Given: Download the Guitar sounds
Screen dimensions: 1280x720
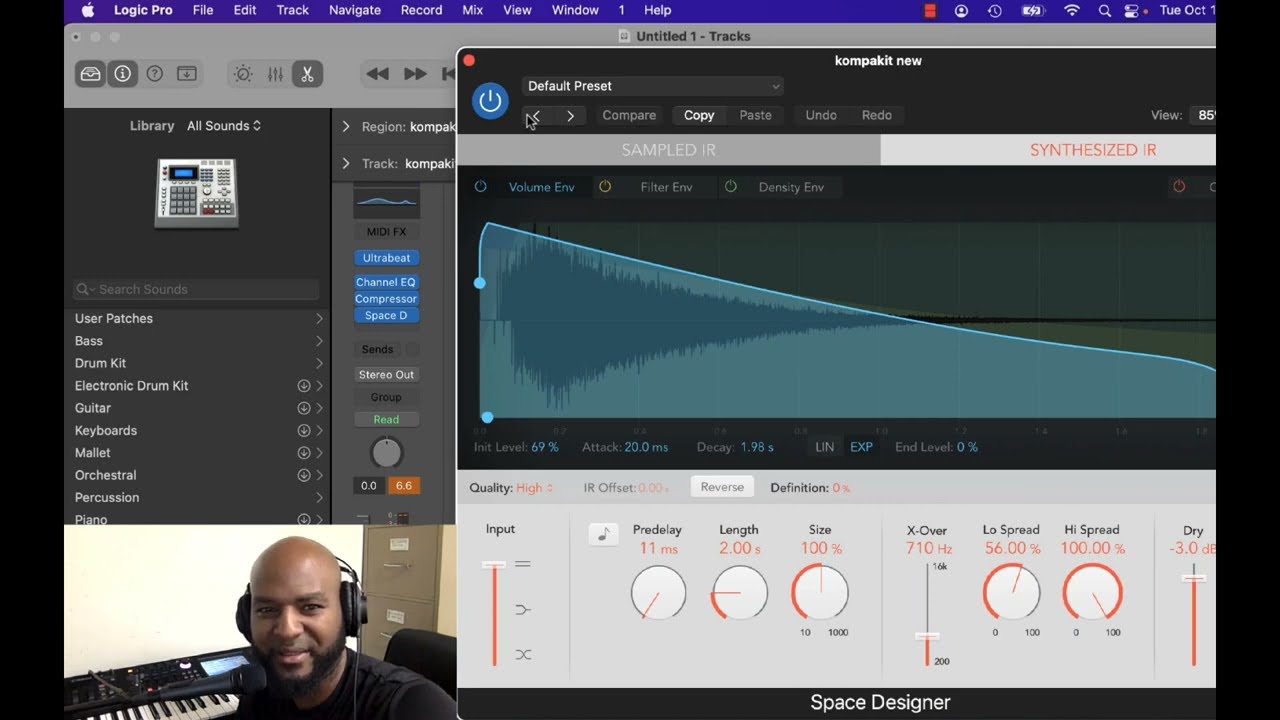Looking at the screenshot, I should [x=304, y=408].
